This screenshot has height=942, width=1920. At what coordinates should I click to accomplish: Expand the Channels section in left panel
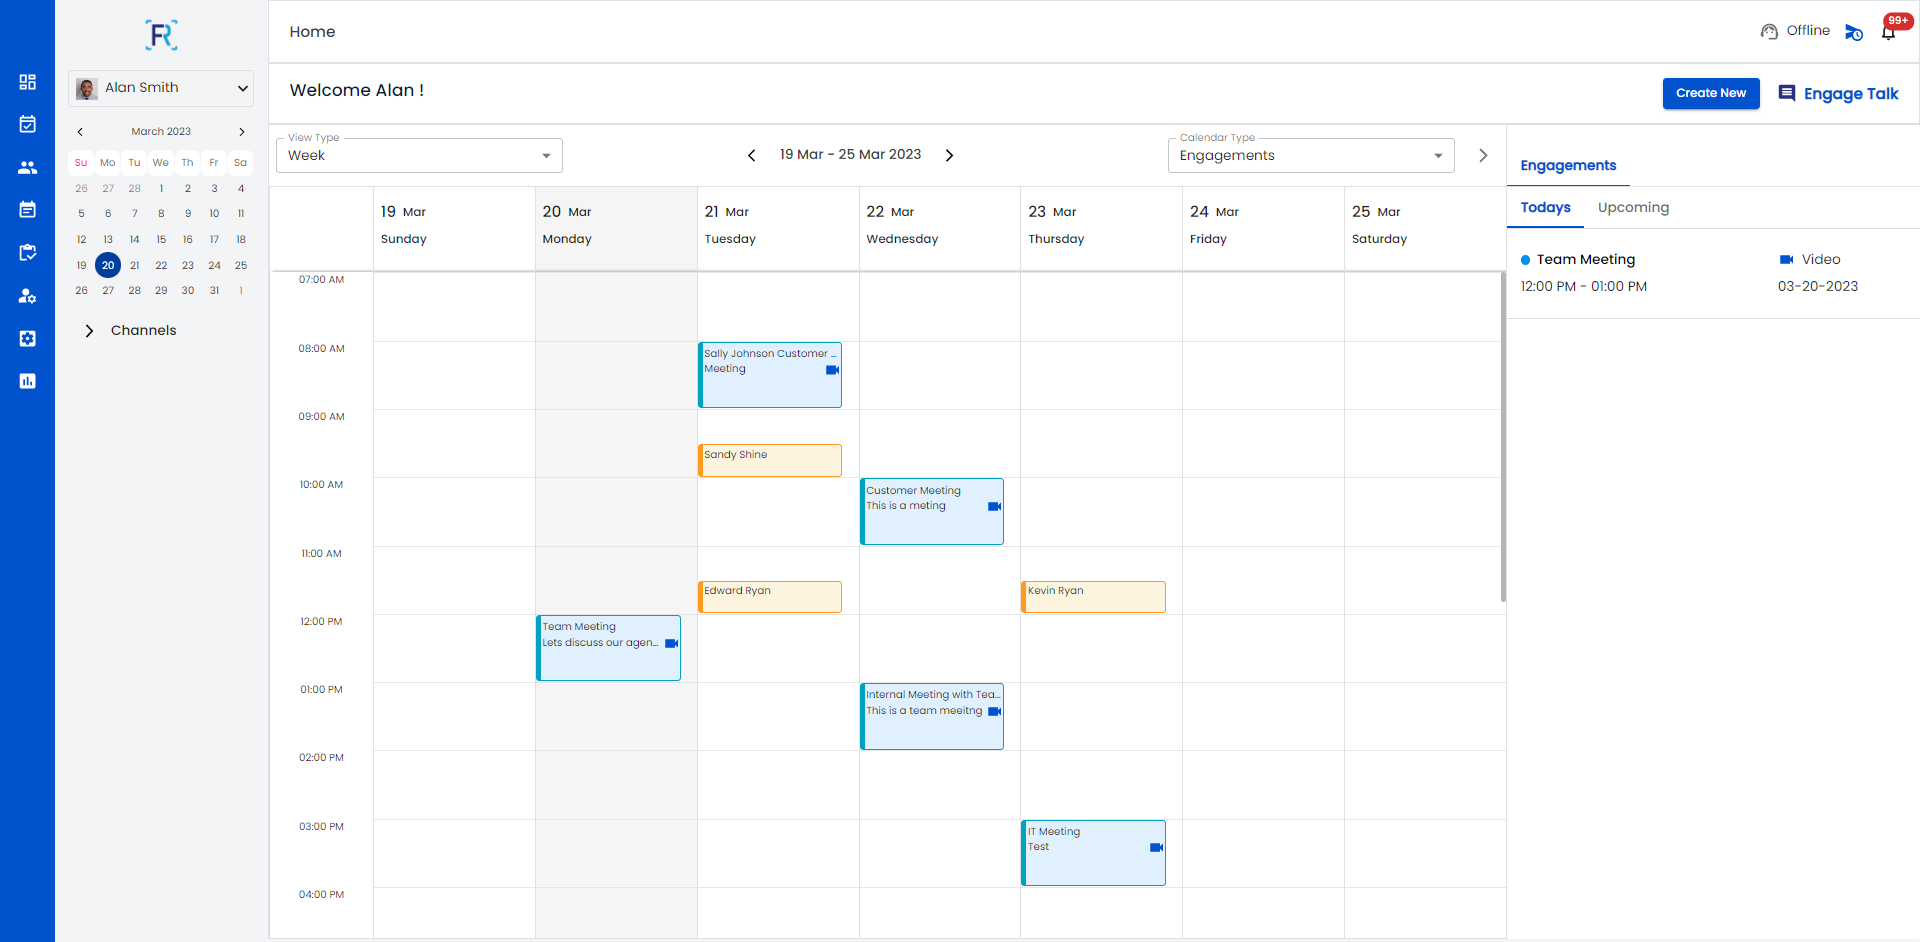click(x=89, y=330)
